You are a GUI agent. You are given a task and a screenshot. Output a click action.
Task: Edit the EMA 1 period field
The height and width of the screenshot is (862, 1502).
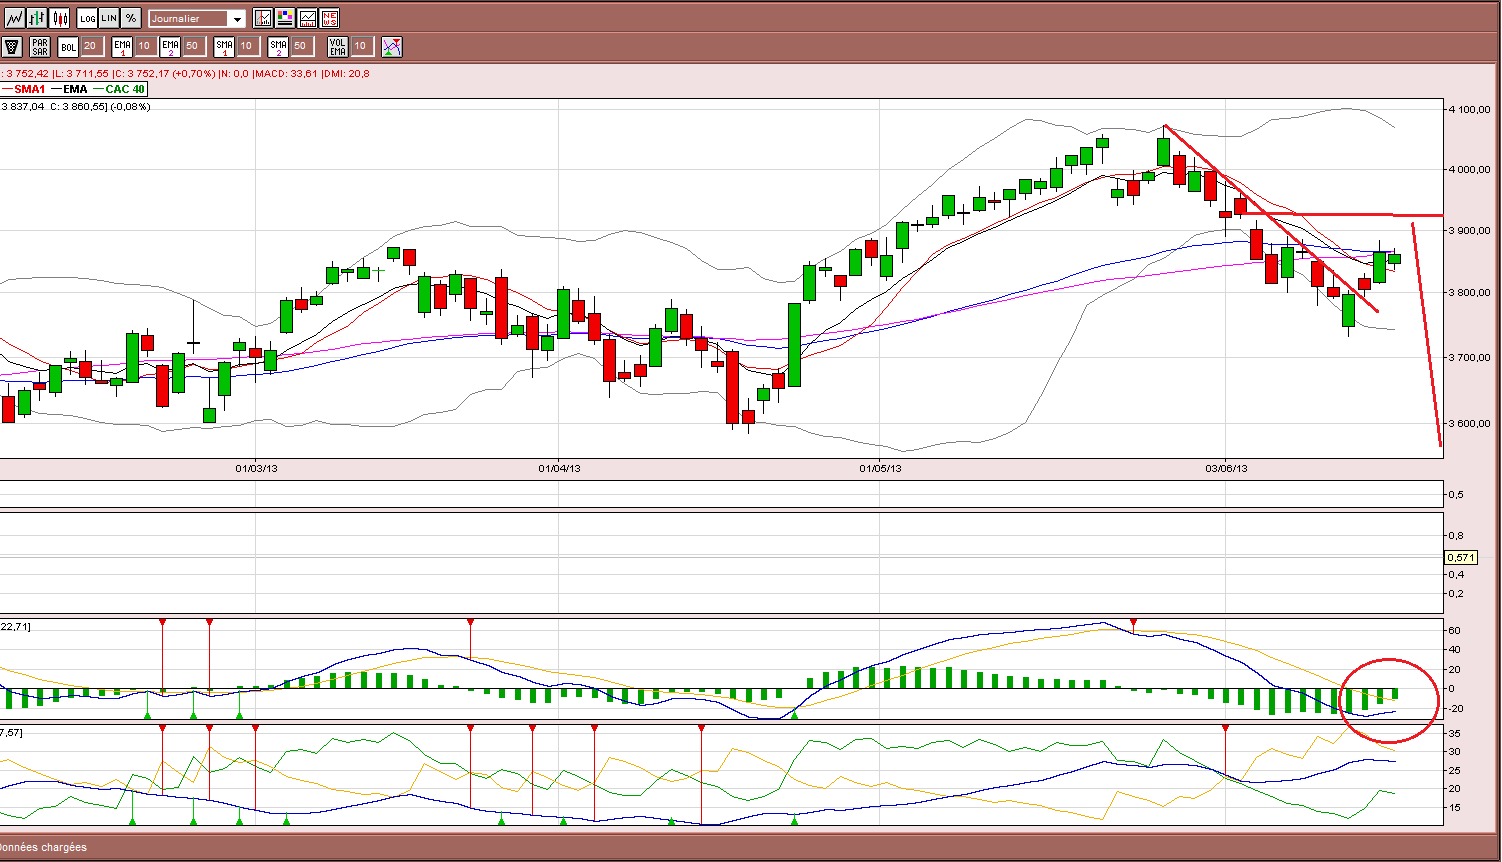pyautogui.click(x=146, y=46)
